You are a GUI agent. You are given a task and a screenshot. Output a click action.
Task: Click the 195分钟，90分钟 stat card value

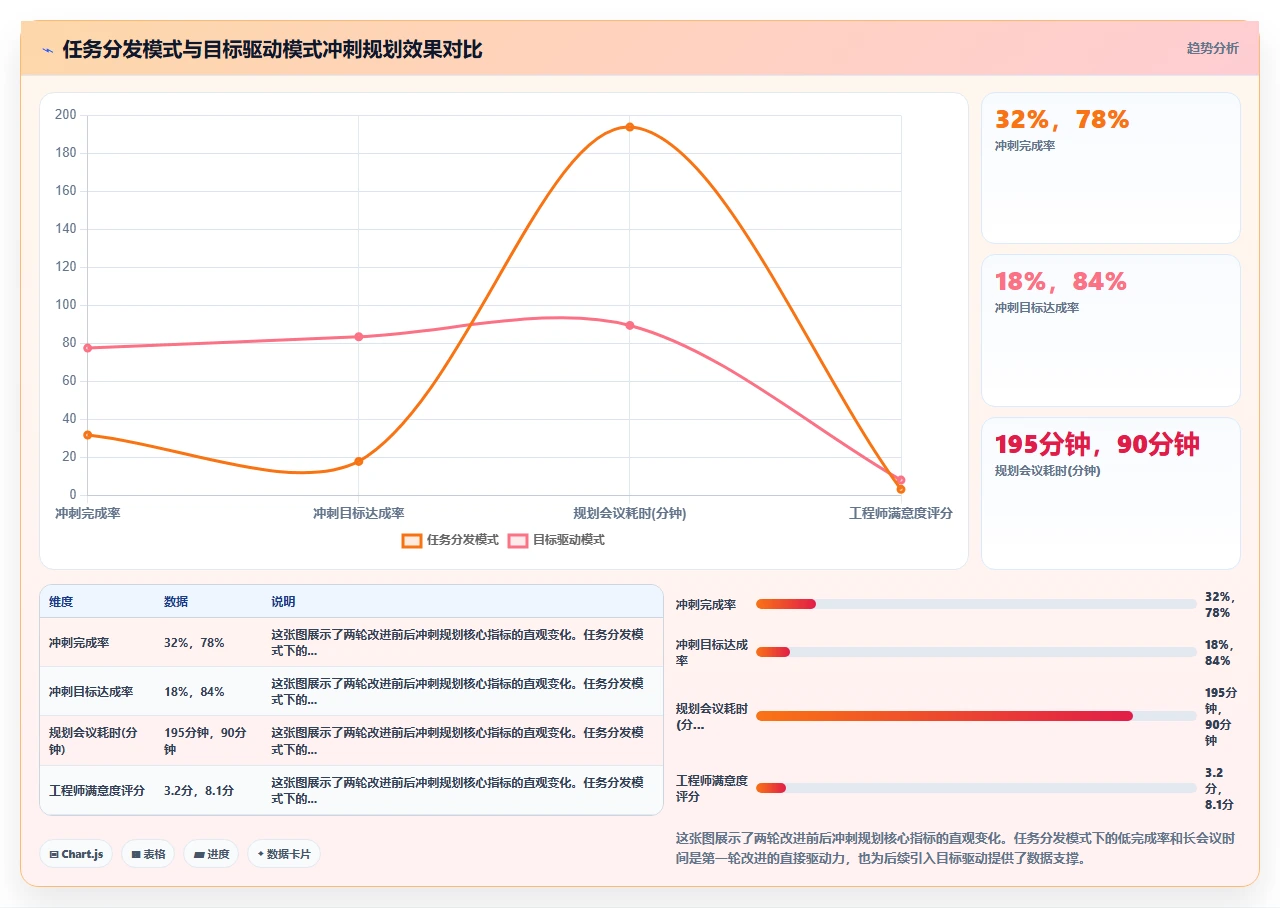point(1097,445)
